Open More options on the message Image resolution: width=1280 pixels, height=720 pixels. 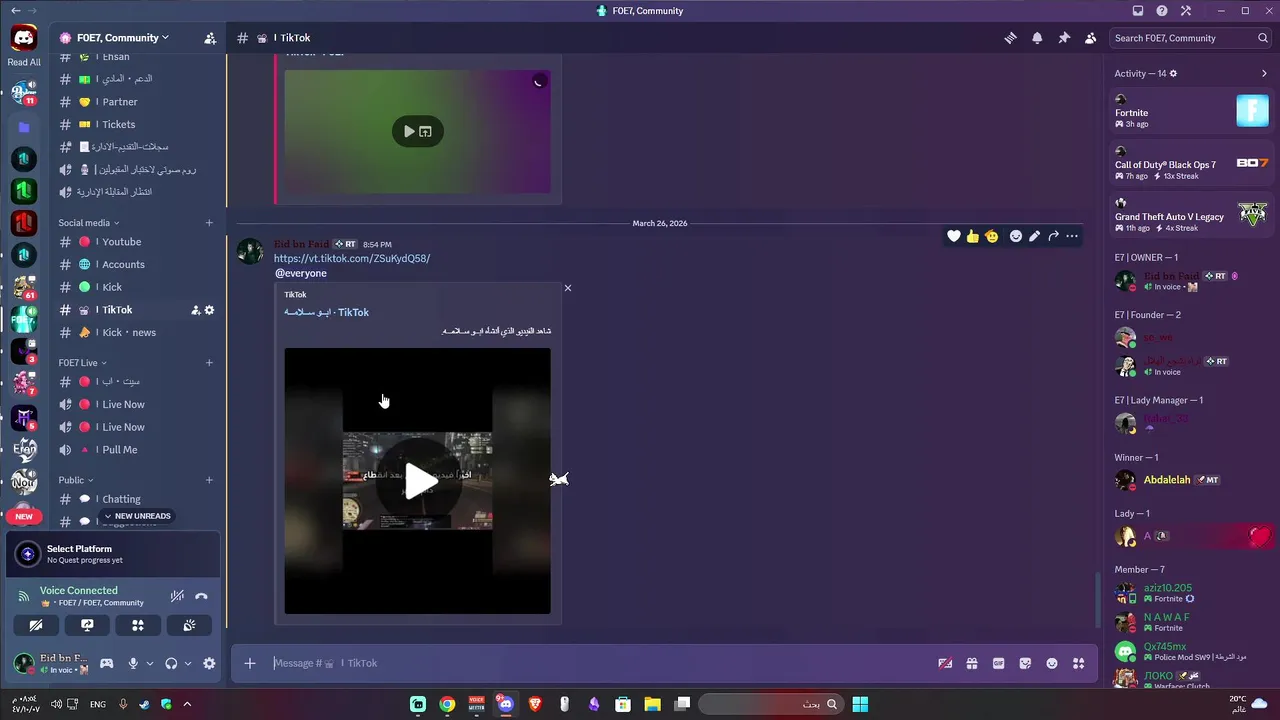(x=1072, y=236)
